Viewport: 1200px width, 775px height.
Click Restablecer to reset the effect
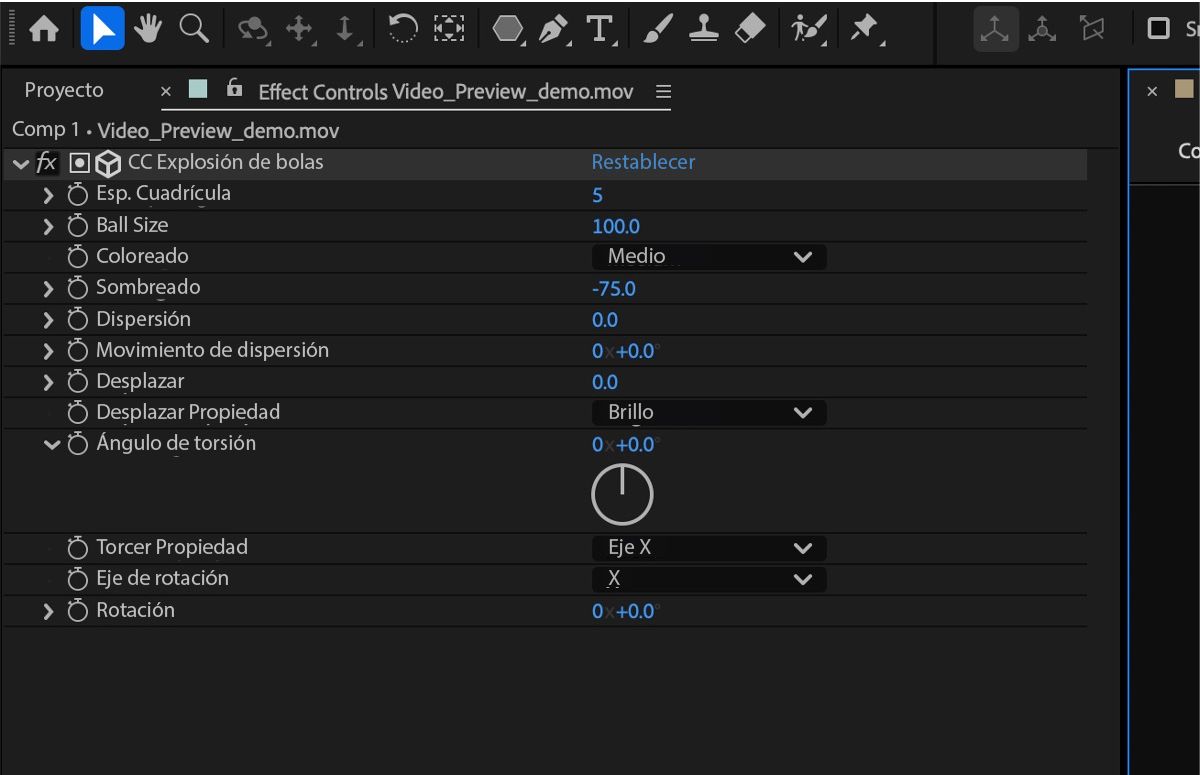pyautogui.click(x=643, y=161)
